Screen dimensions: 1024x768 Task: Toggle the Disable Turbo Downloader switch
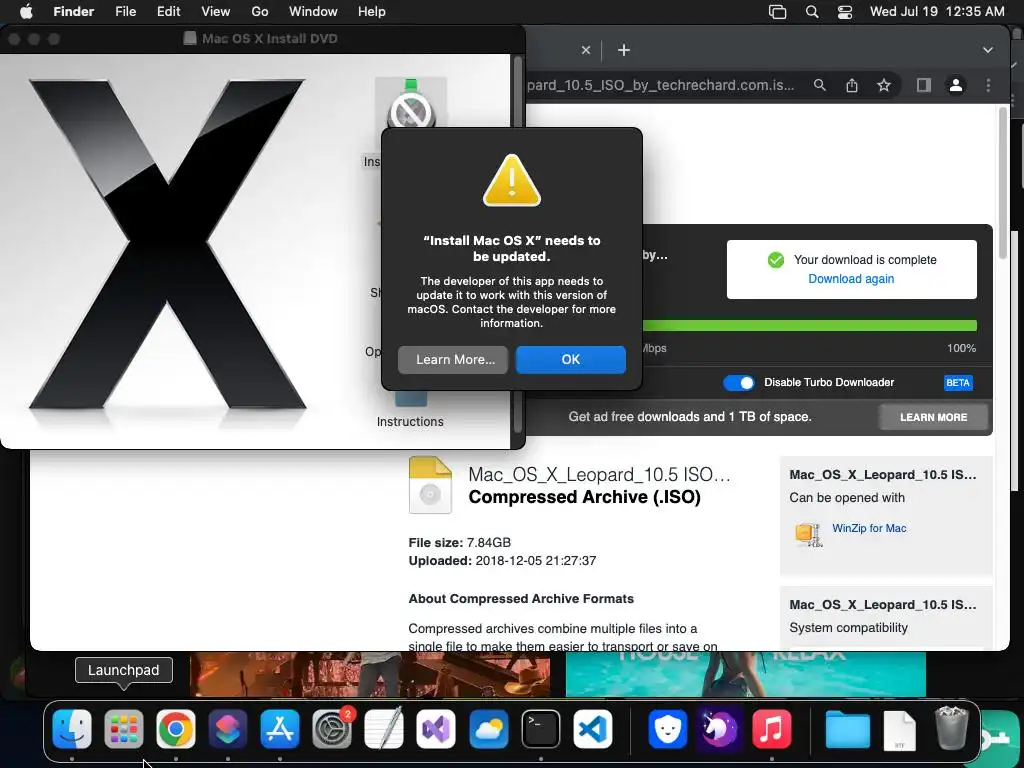[x=739, y=383]
